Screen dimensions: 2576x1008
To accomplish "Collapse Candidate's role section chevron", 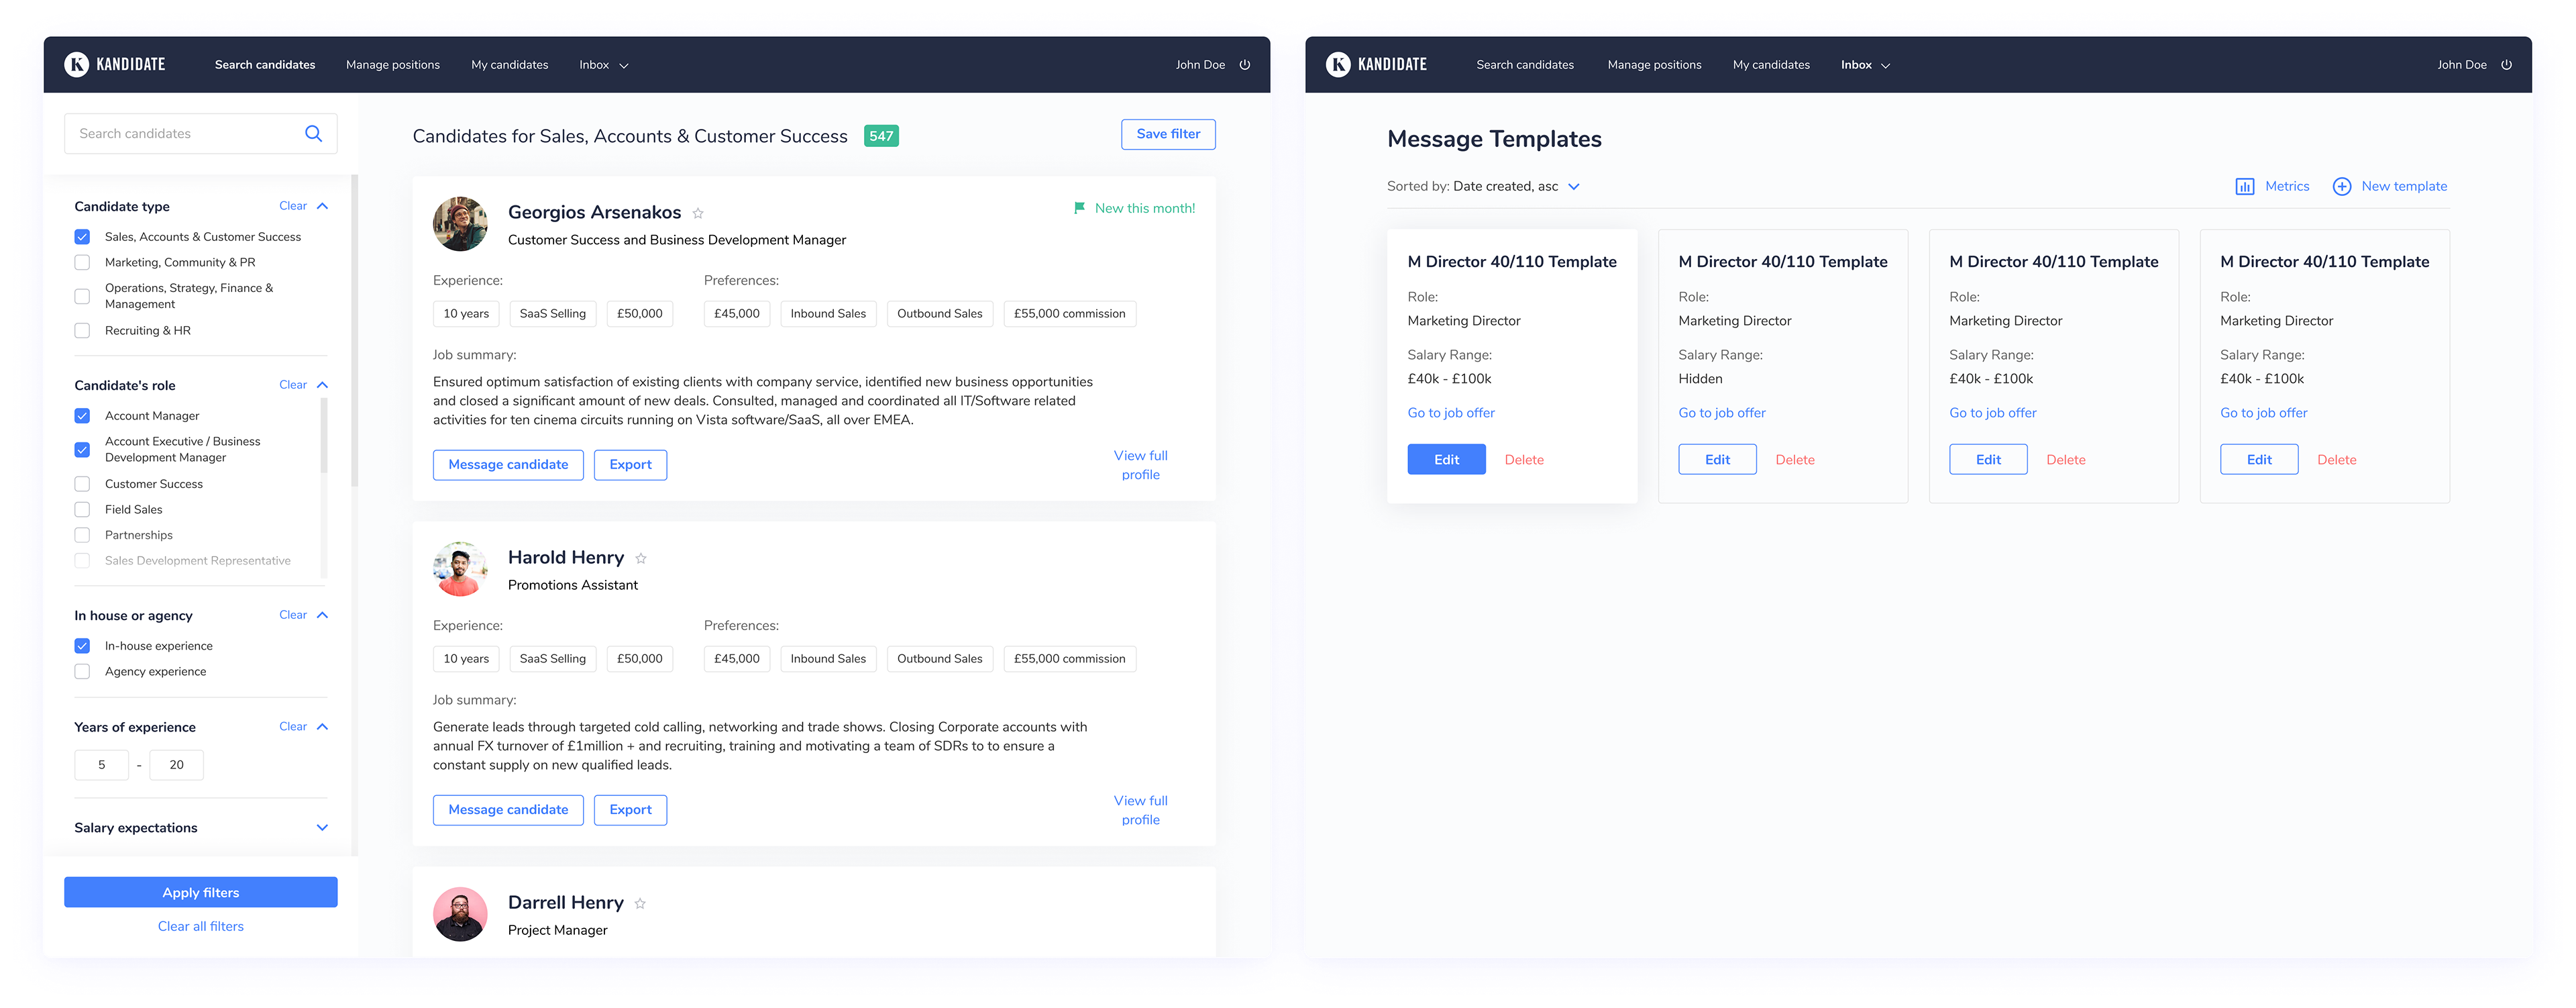I will pyautogui.click(x=322, y=385).
